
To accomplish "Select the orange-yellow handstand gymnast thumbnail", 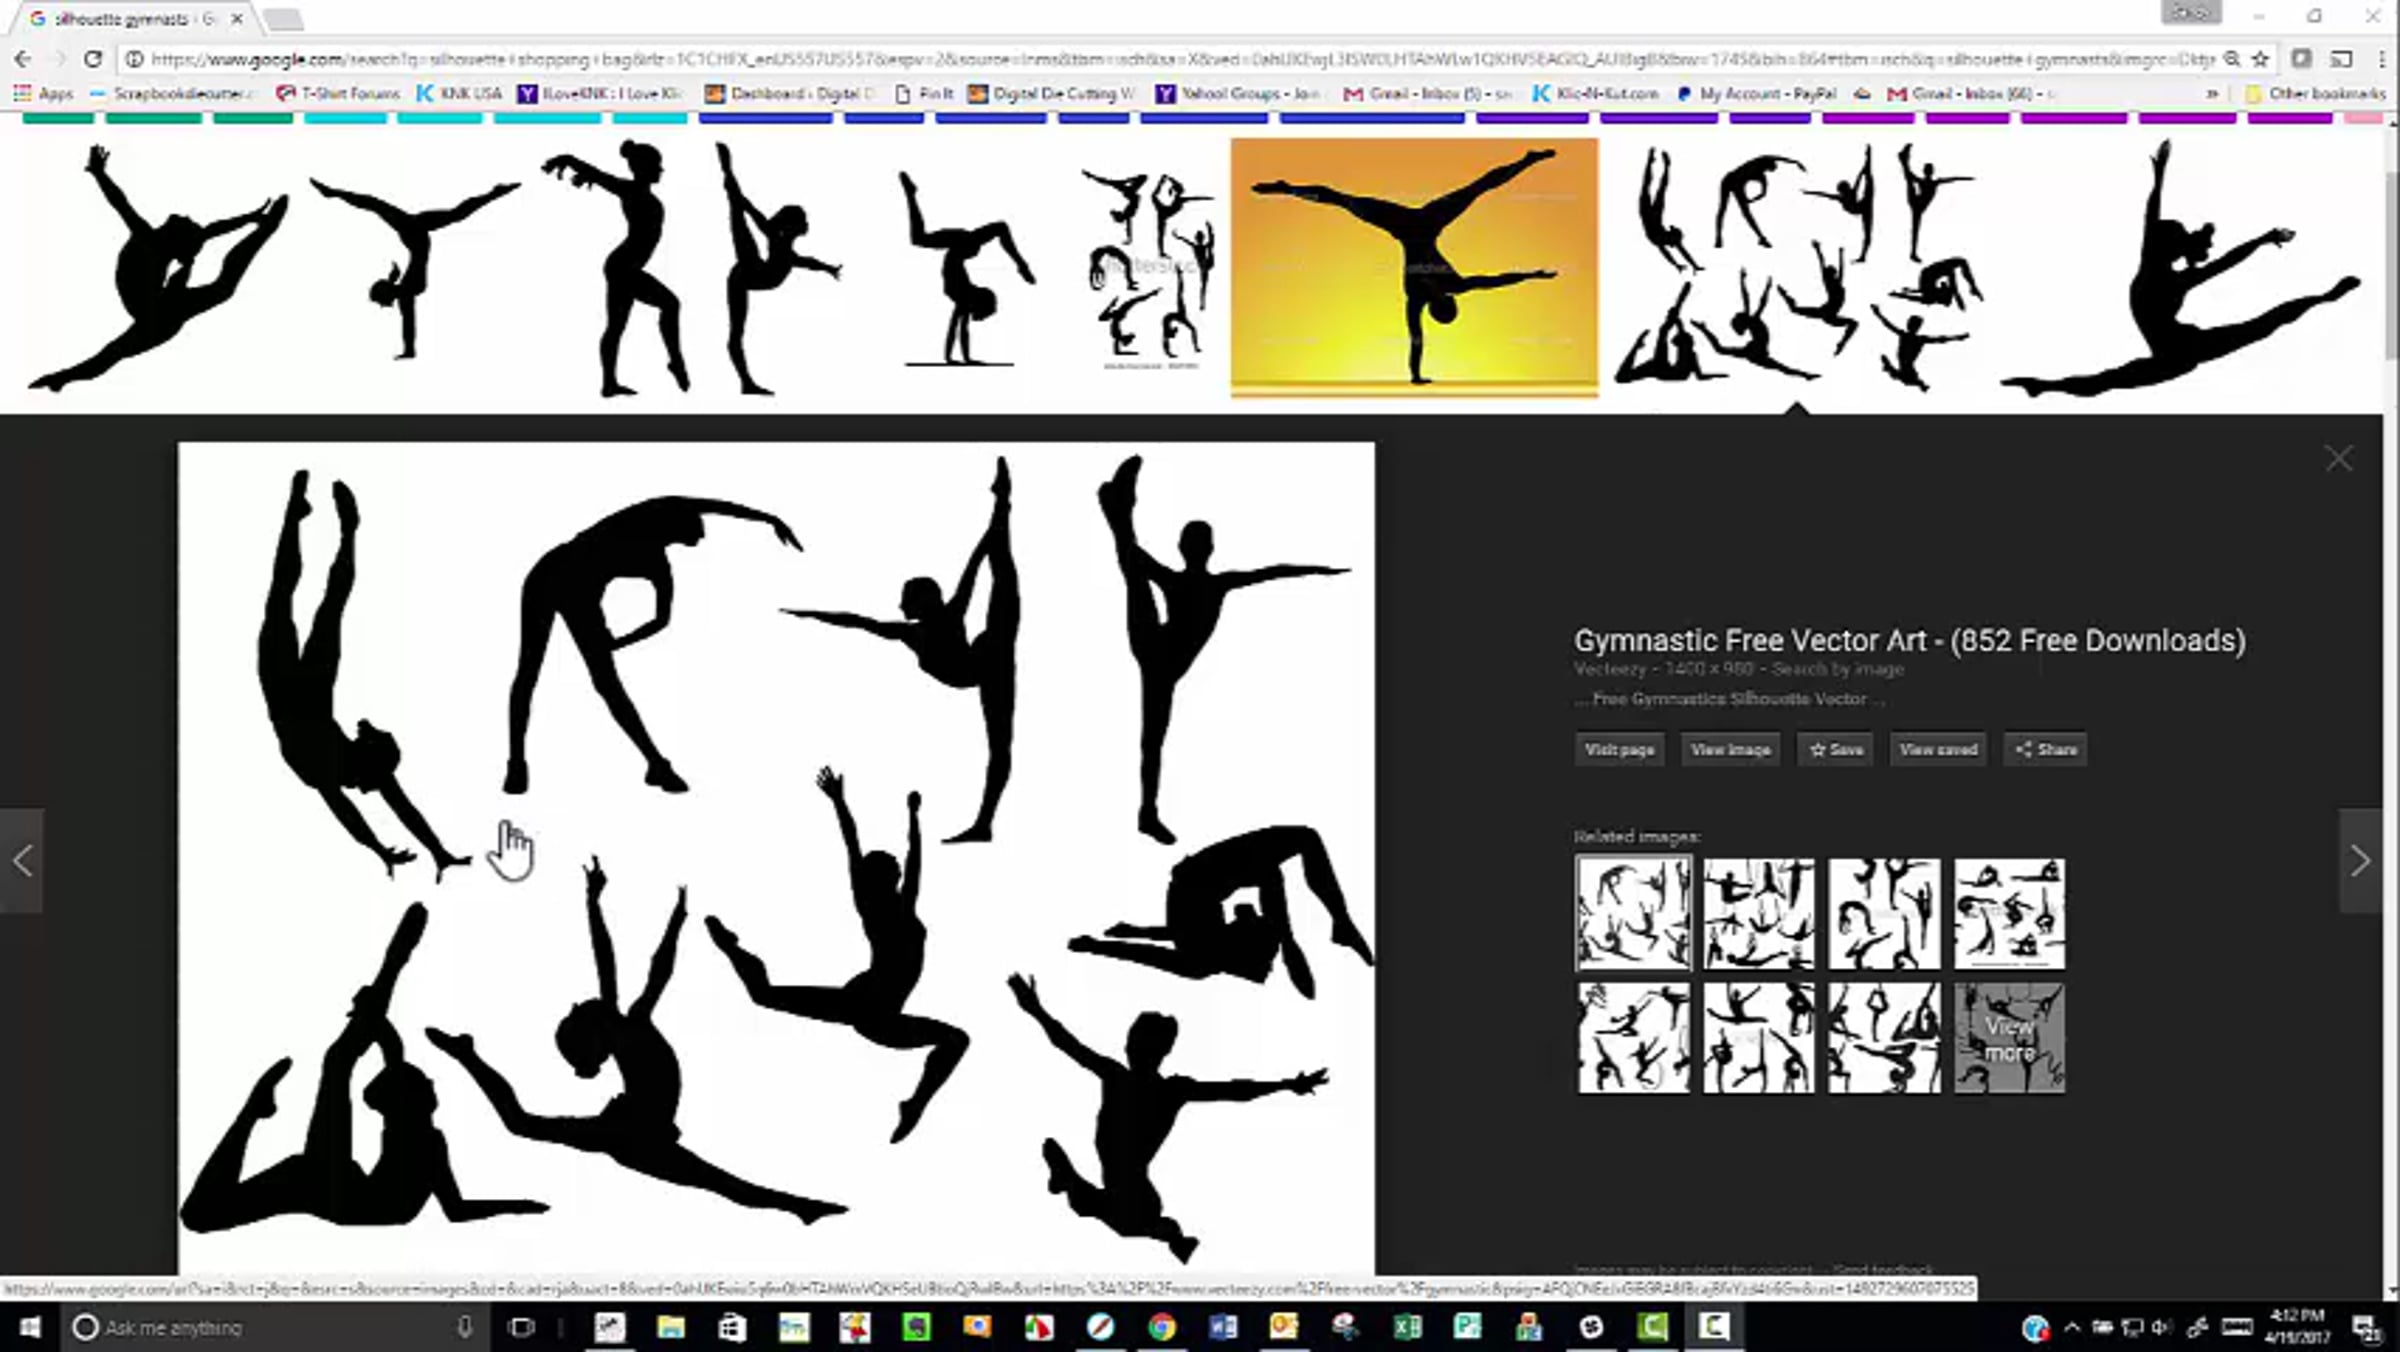I will [1414, 267].
